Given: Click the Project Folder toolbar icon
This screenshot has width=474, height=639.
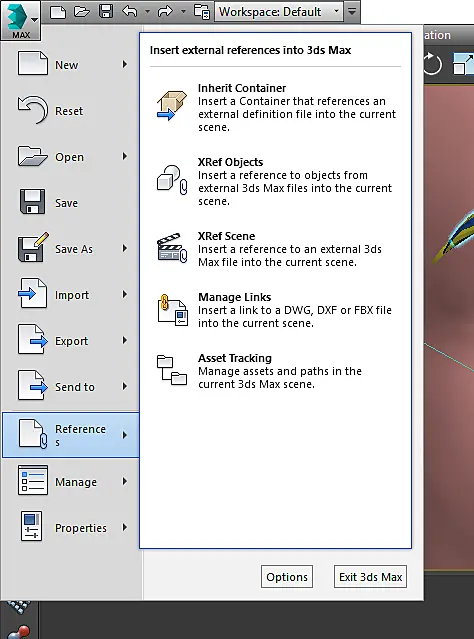Looking at the screenshot, I should pyautogui.click(x=202, y=11).
